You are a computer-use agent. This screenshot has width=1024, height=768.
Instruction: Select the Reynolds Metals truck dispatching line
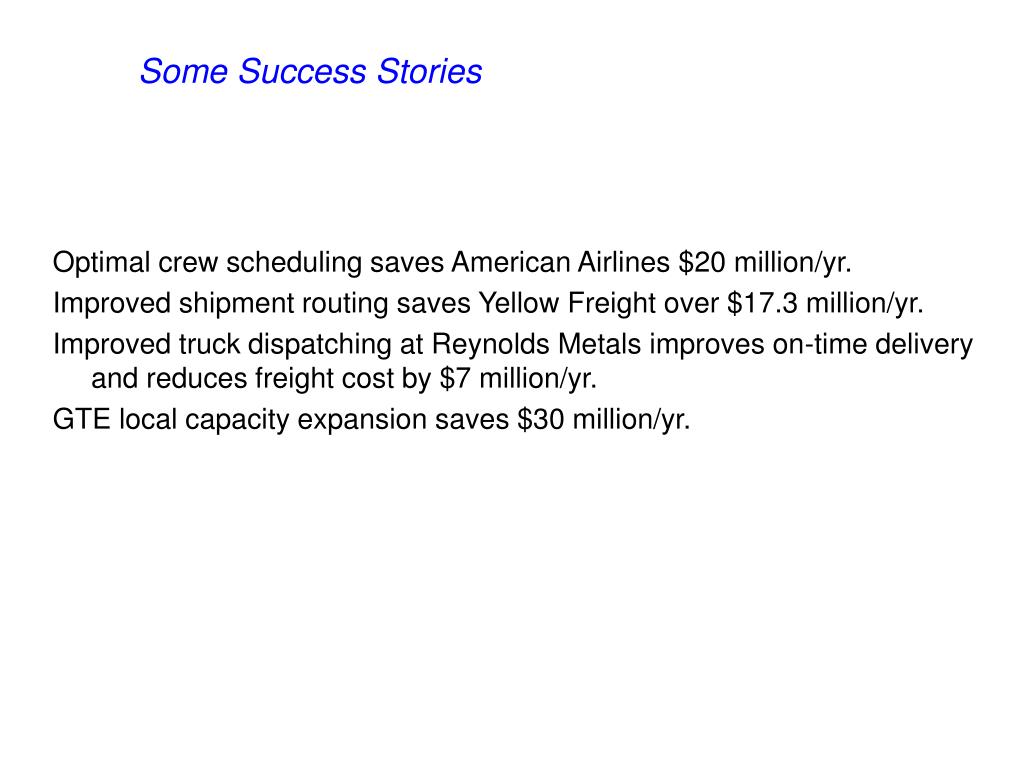[x=513, y=361]
